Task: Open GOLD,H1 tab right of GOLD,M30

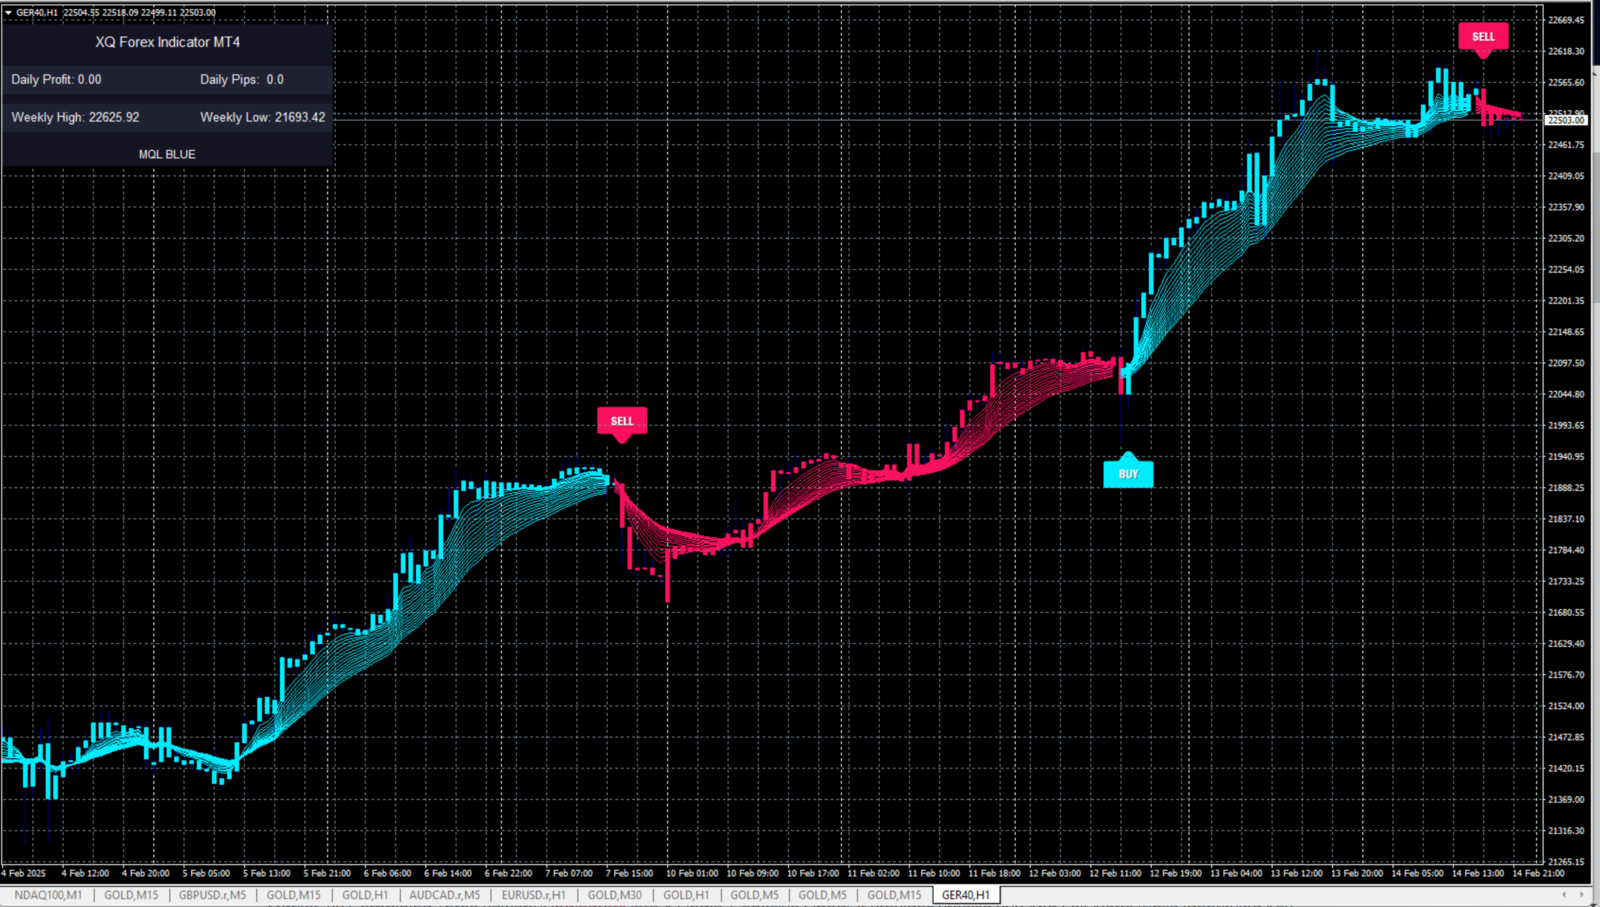Action: click(x=686, y=895)
